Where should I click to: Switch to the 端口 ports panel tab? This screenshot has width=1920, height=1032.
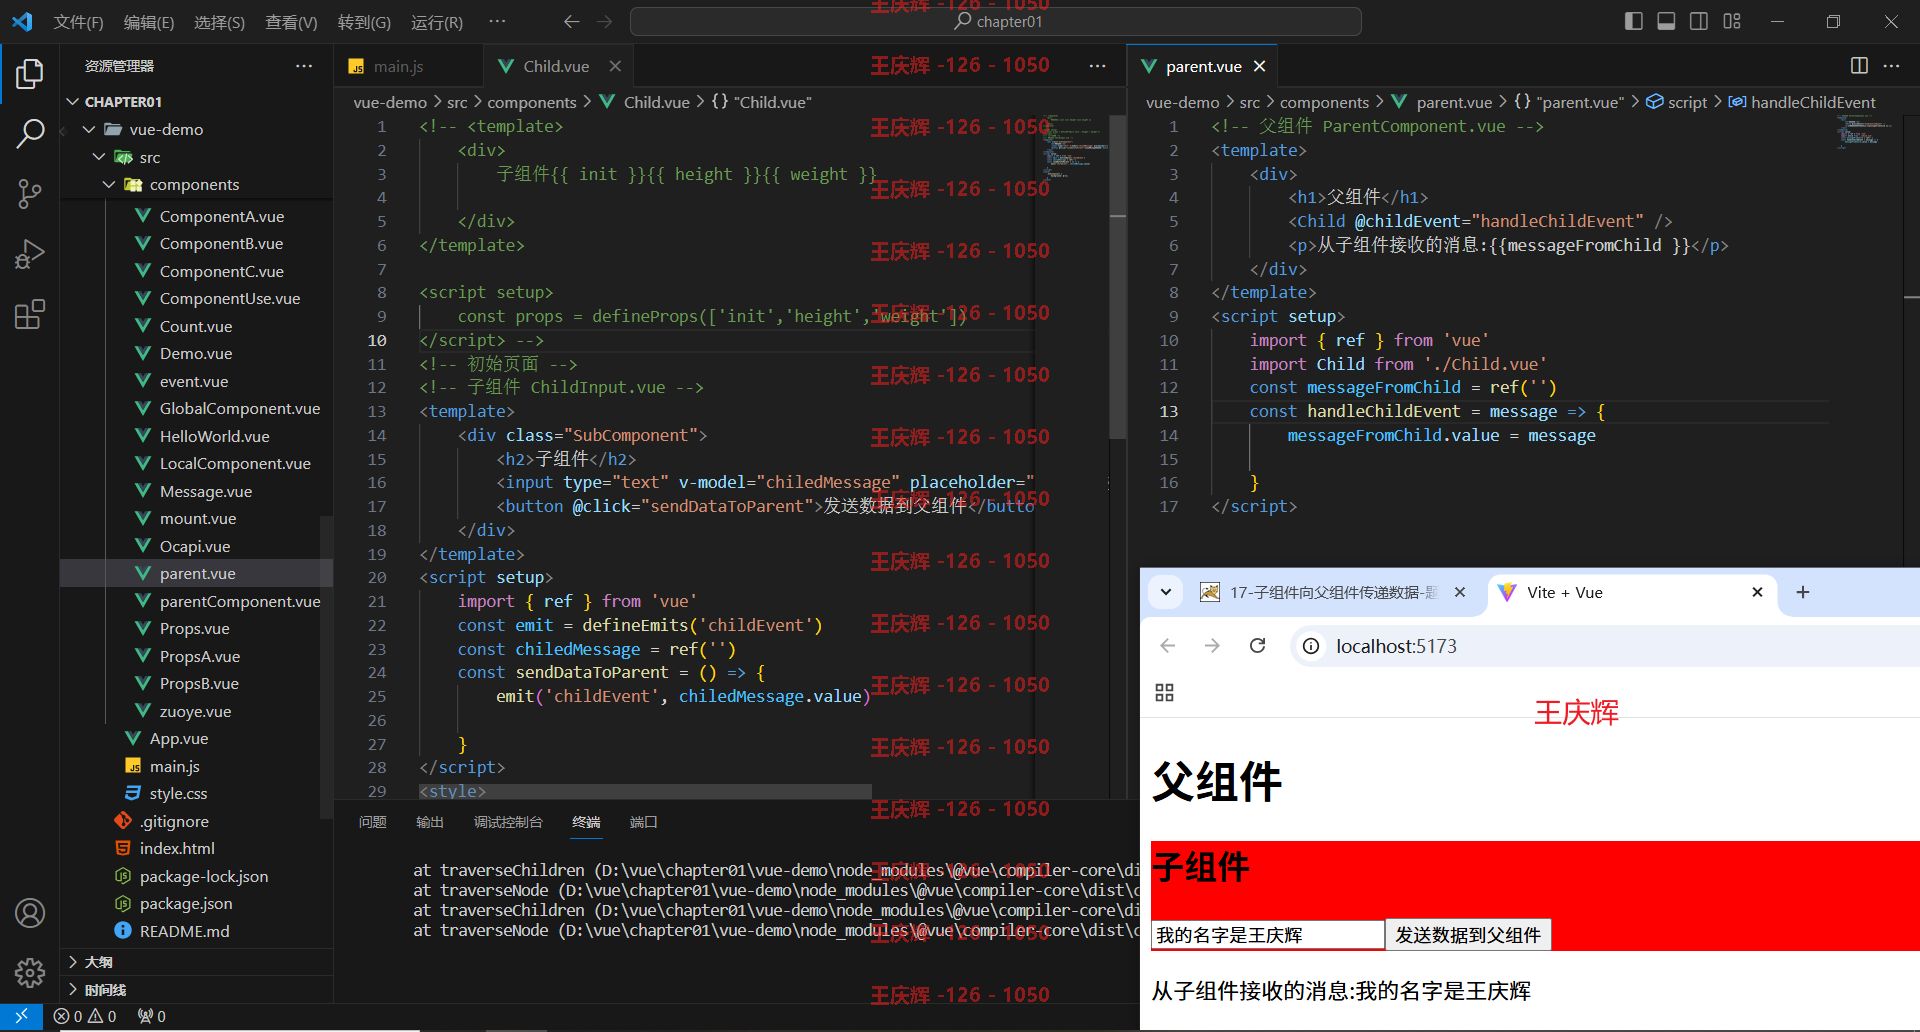(x=643, y=822)
